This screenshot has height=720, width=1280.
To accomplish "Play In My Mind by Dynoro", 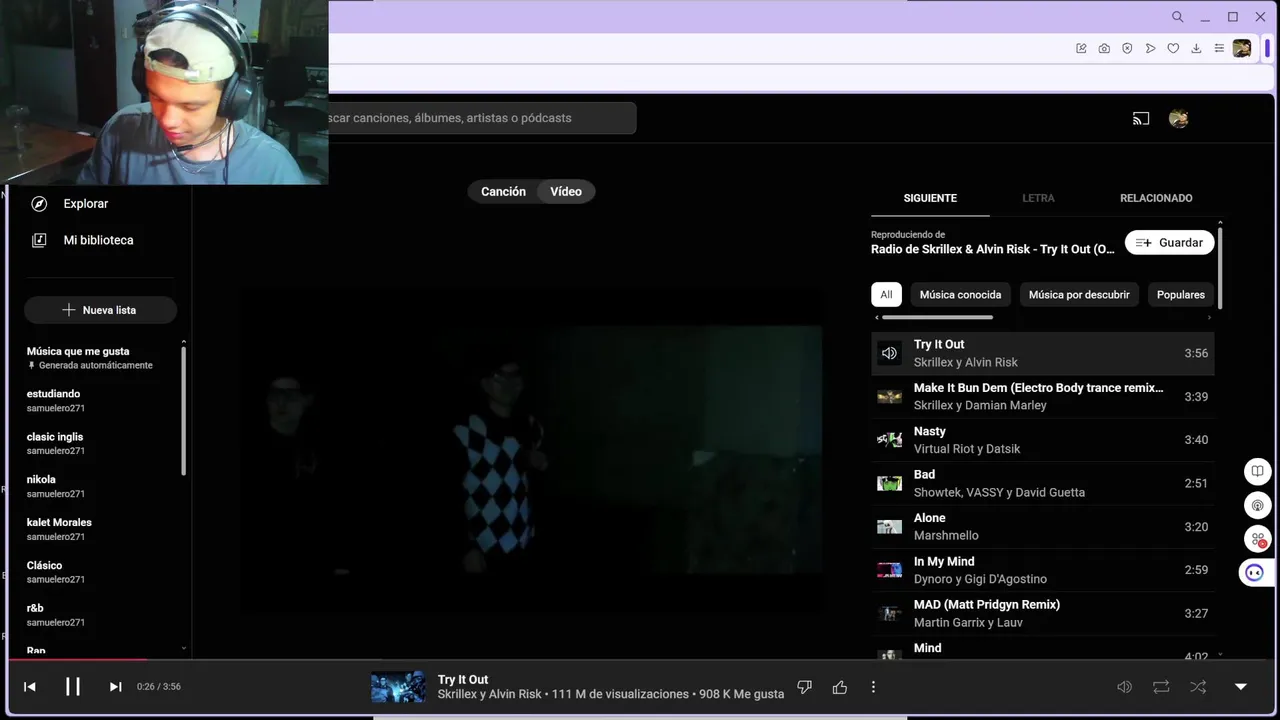I will (1043, 570).
